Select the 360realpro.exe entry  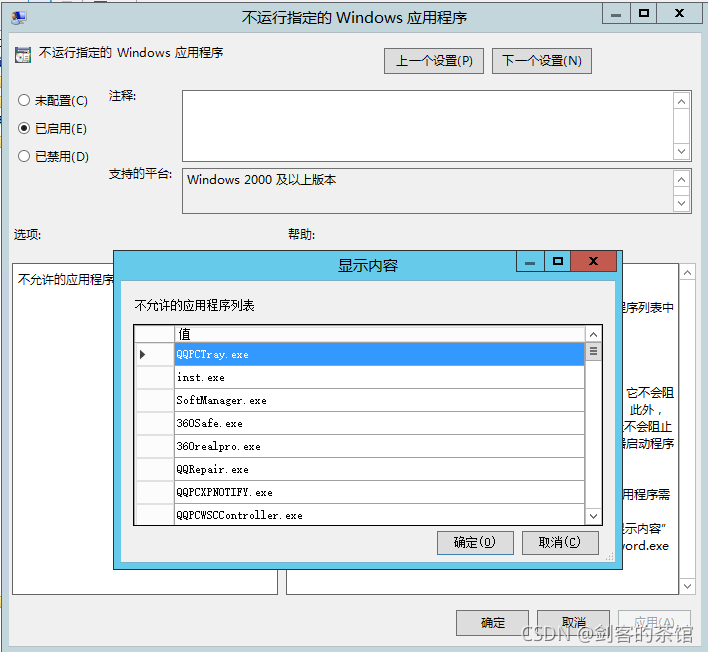(x=379, y=447)
